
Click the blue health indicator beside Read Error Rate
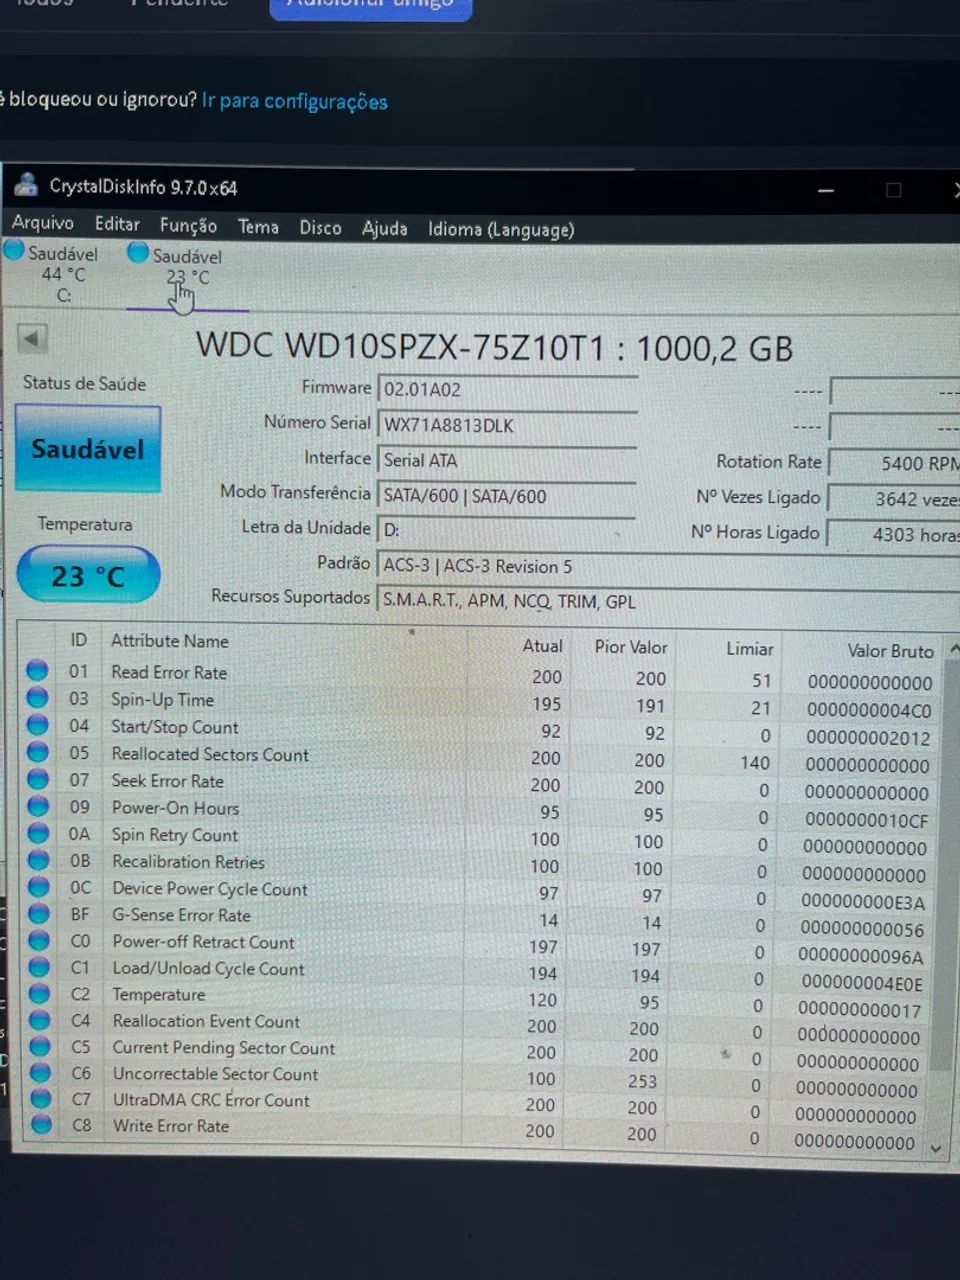point(37,670)
